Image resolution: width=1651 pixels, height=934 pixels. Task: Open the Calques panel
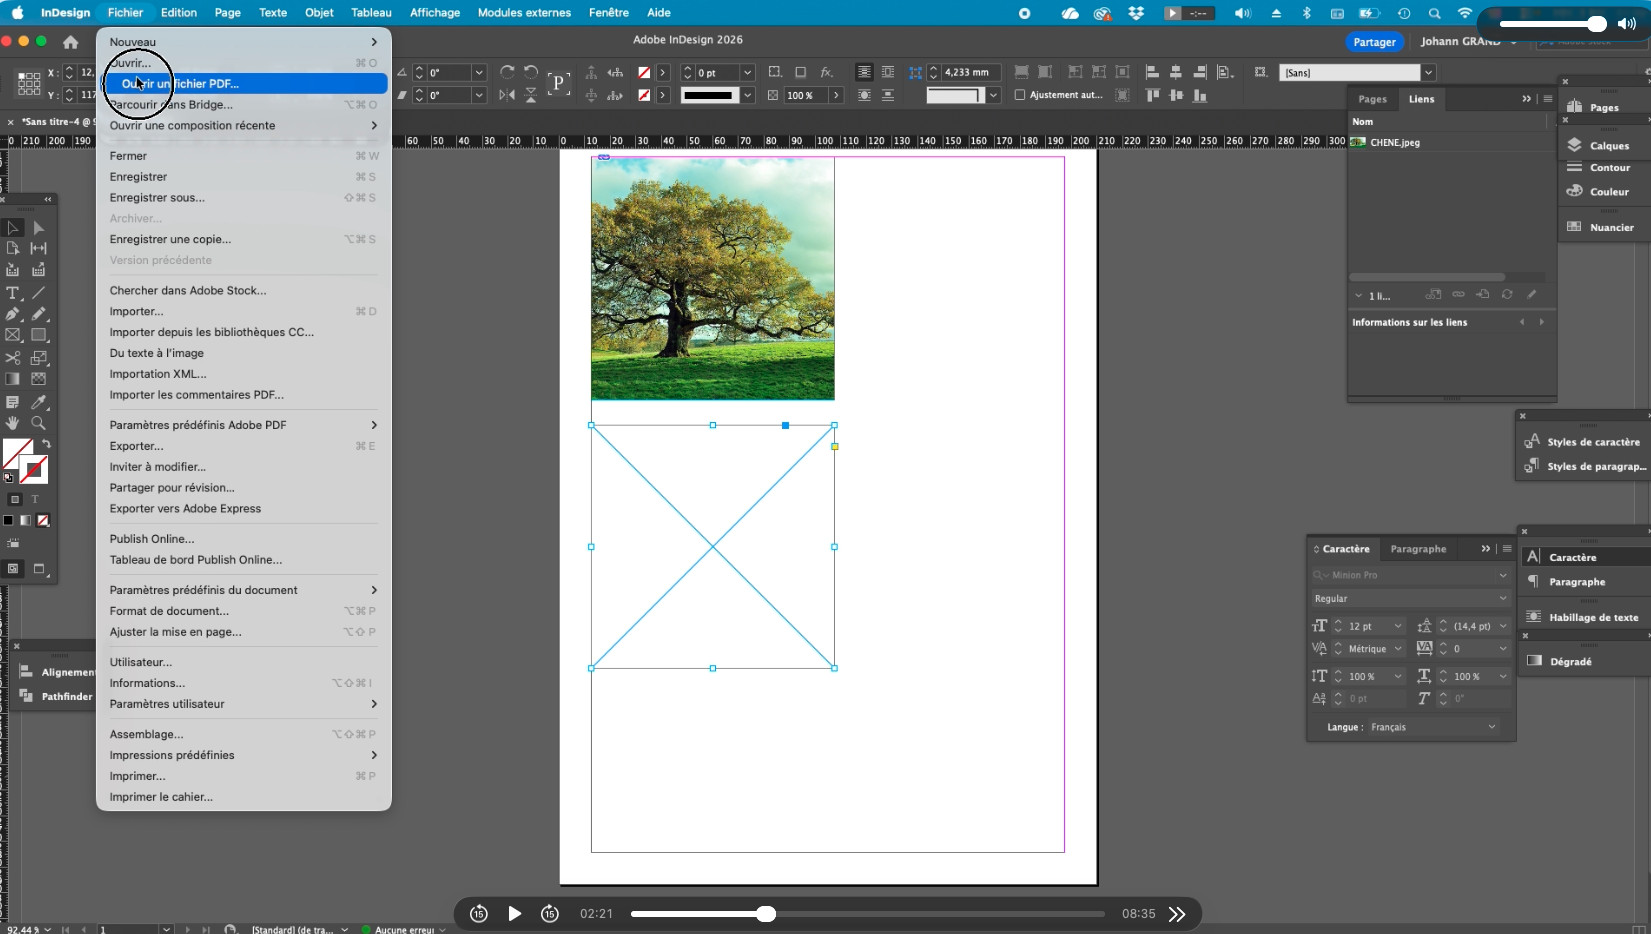(x=1608, y=146)
